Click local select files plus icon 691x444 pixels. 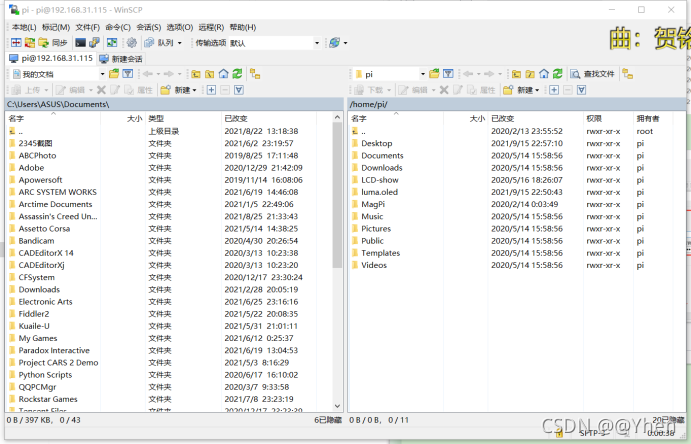pos(211,90)
